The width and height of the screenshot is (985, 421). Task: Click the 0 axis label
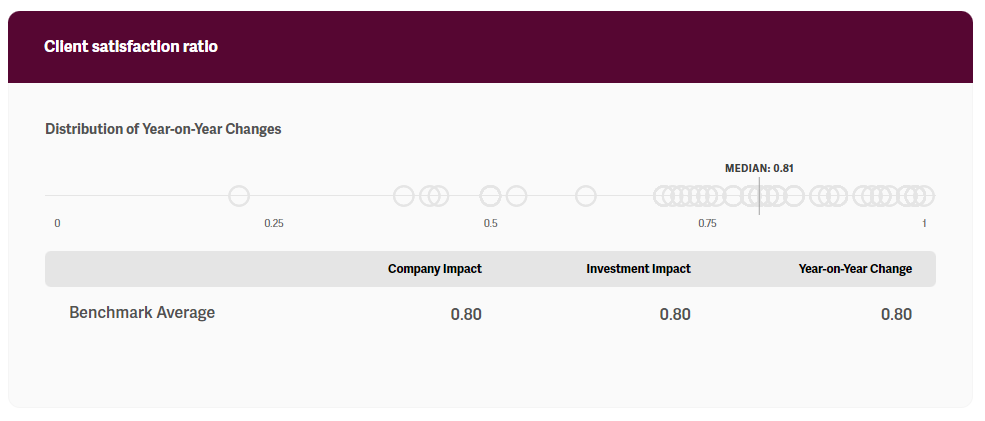click(x=57, y=223)
